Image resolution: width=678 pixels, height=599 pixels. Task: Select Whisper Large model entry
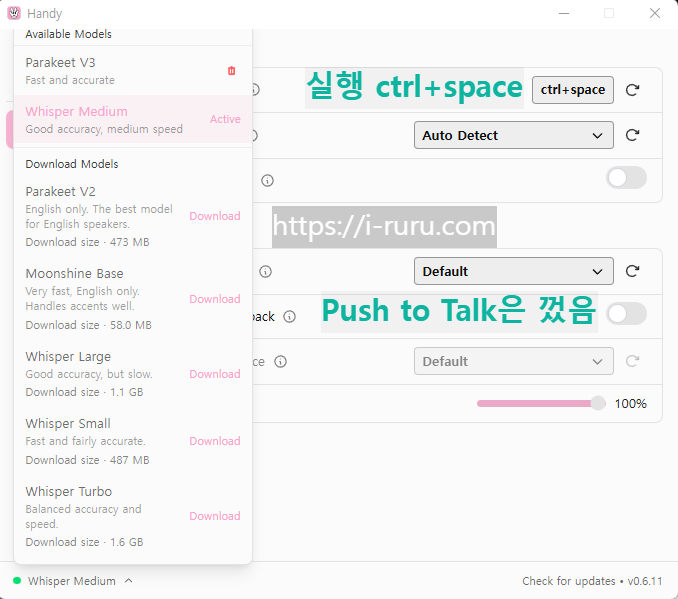[133, 374]
